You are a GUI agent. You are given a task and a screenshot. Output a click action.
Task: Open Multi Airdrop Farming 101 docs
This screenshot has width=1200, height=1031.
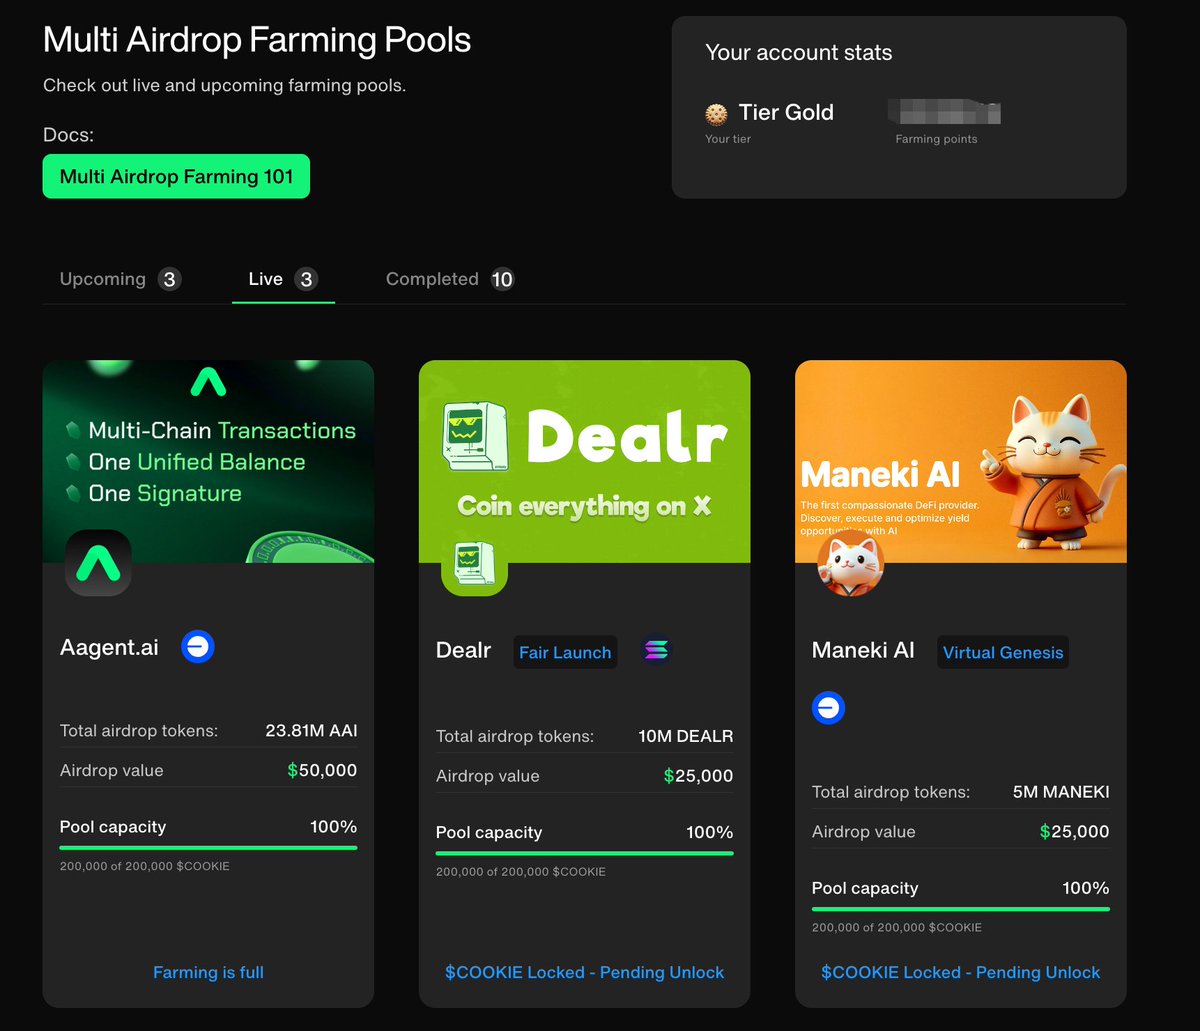[176, 176]
